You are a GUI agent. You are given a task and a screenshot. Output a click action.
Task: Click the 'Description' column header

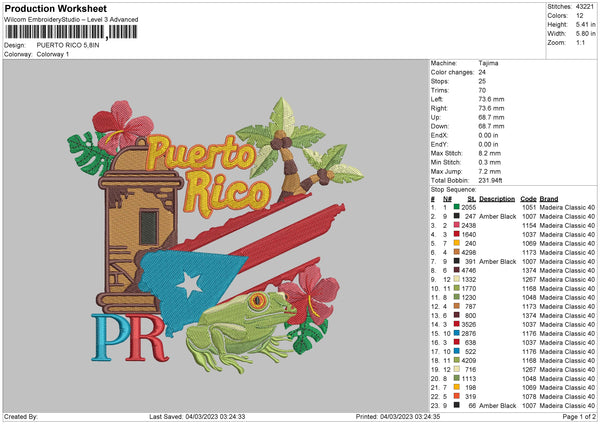coord(497,199)
